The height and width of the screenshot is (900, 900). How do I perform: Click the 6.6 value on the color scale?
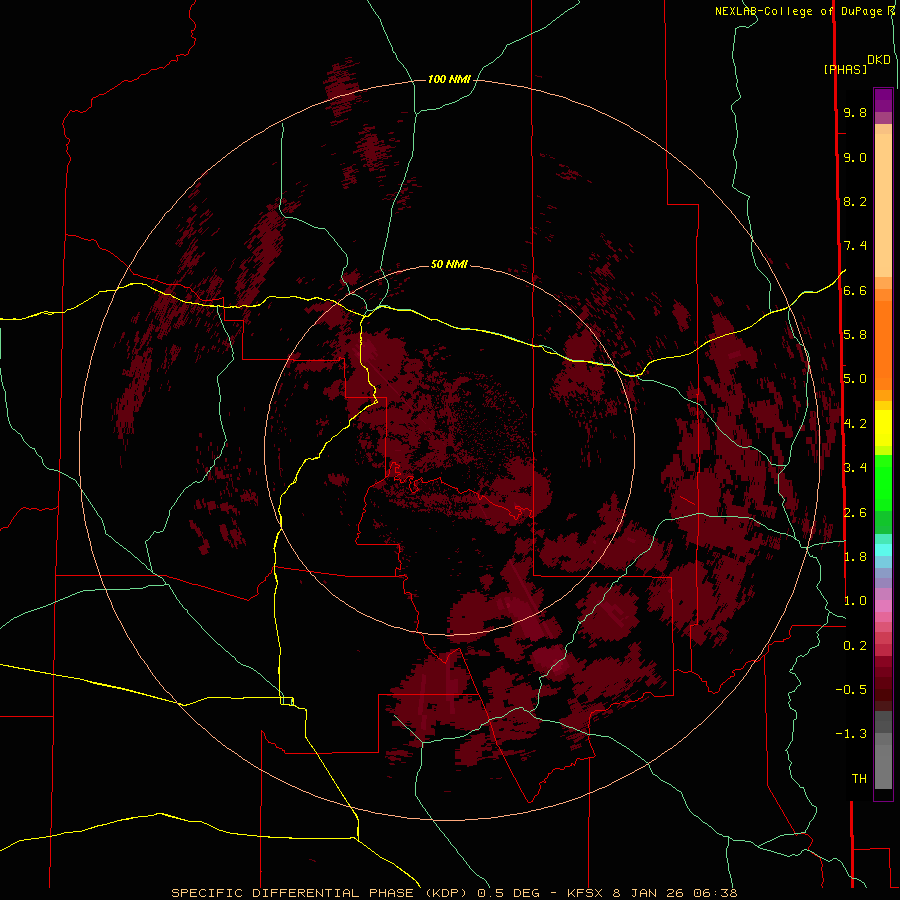click(x=855, y=290)
